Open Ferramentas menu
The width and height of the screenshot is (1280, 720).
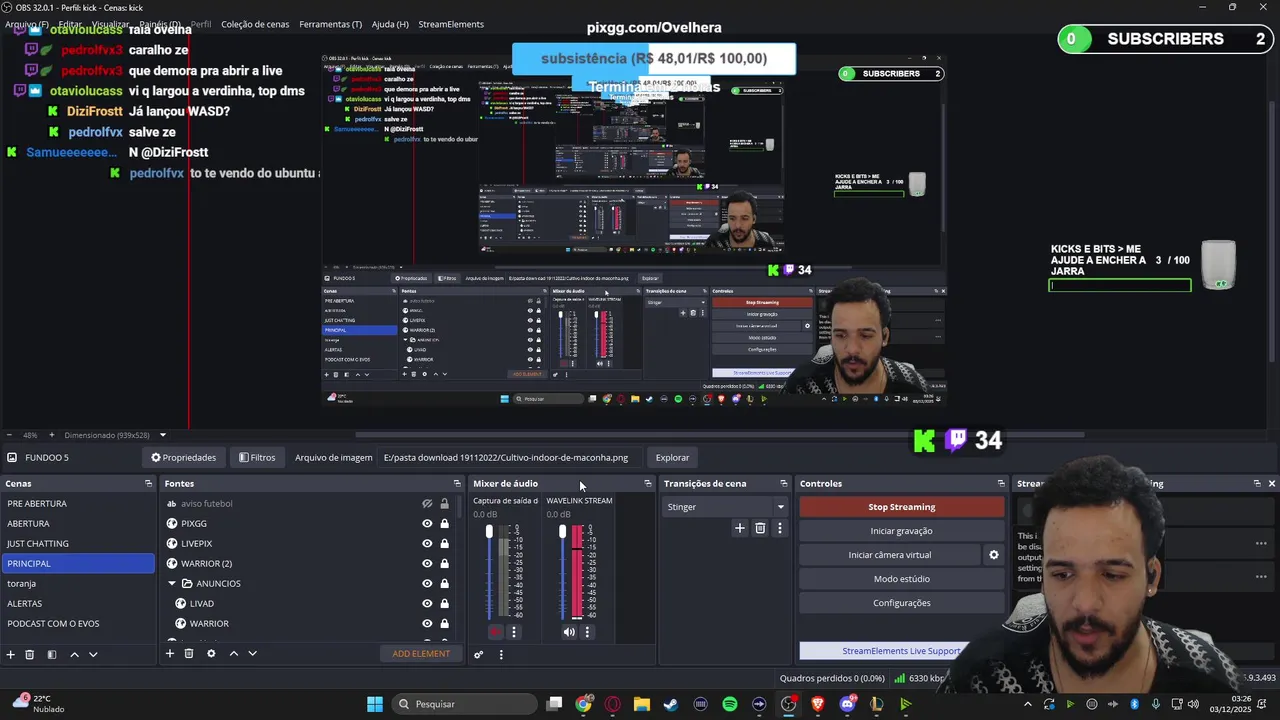(331, 24)
